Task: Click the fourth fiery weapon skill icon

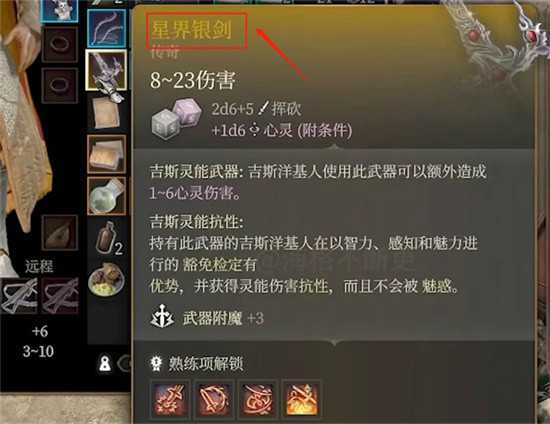Action: [x=301, y=399]
